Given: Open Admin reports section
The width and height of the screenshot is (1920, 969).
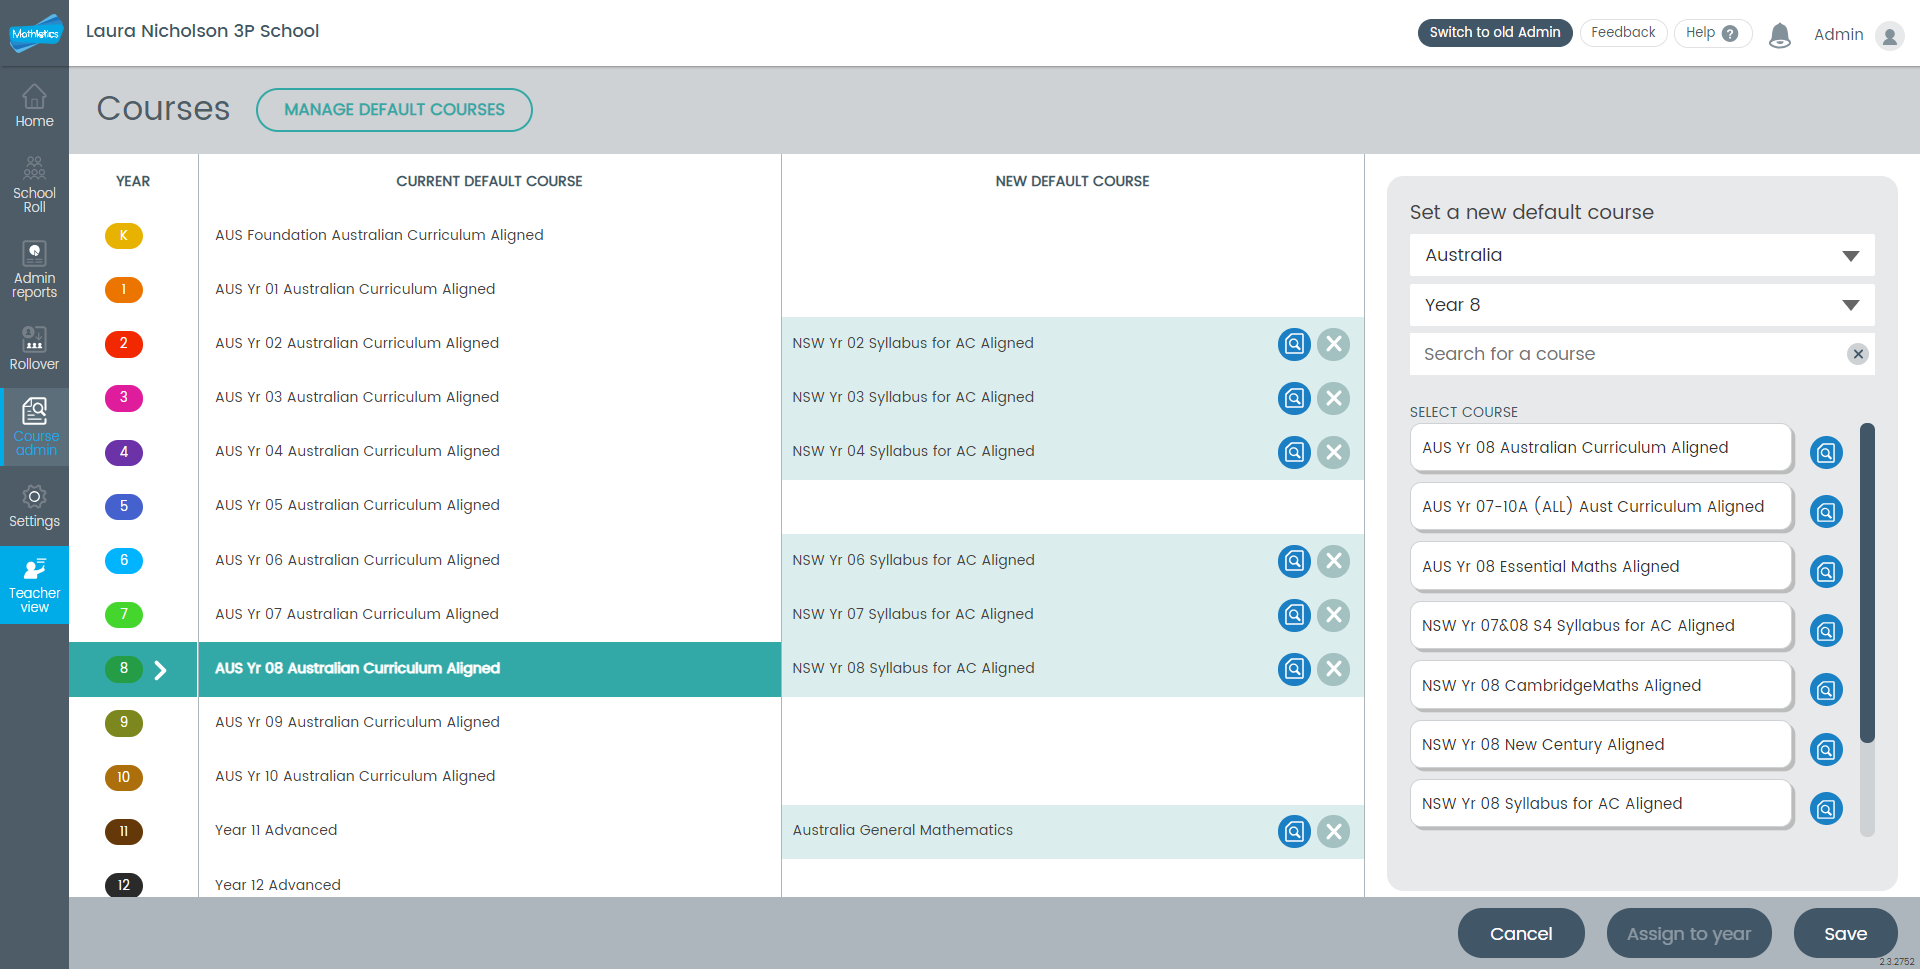Looking at the screenshot, I should pos(34,270).
